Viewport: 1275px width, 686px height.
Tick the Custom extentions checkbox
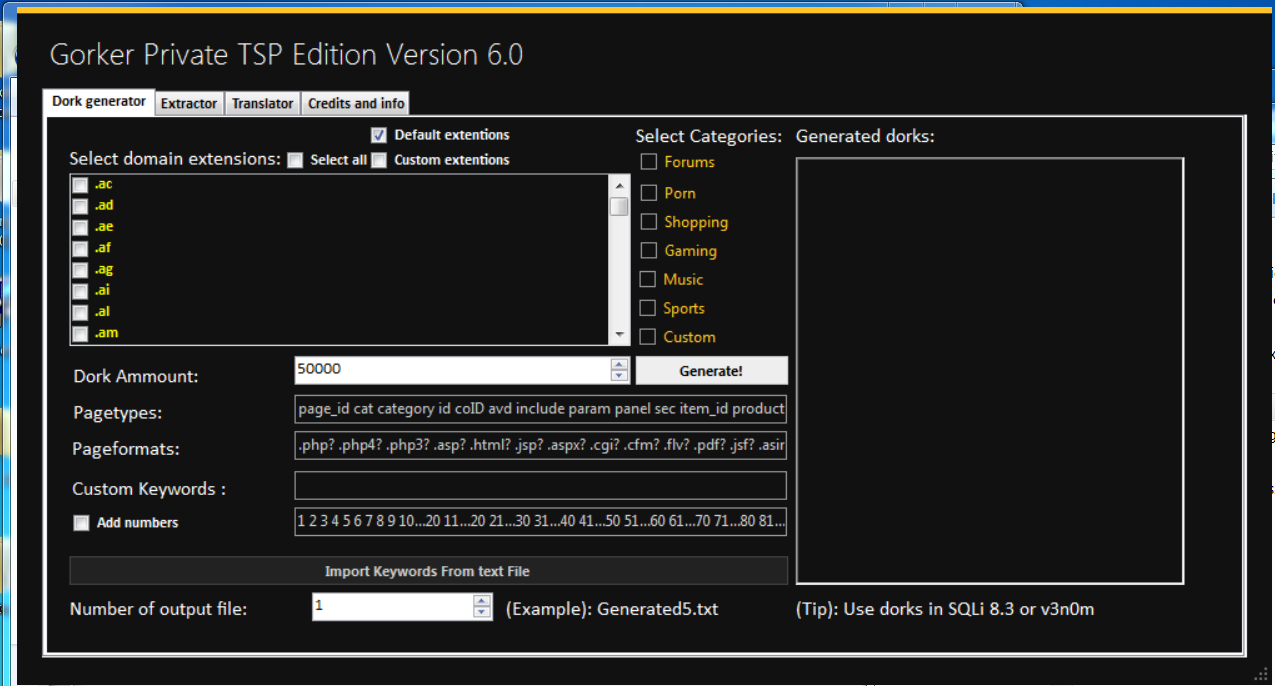(x=379, y=160)
